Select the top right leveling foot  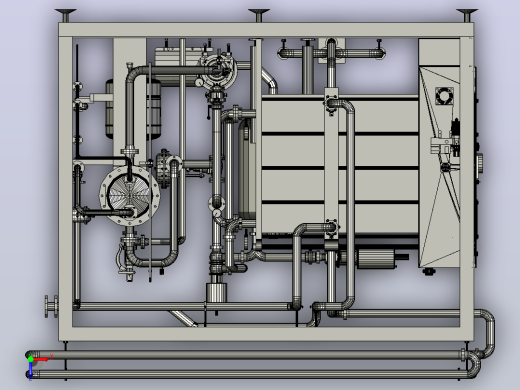[467, 15]
